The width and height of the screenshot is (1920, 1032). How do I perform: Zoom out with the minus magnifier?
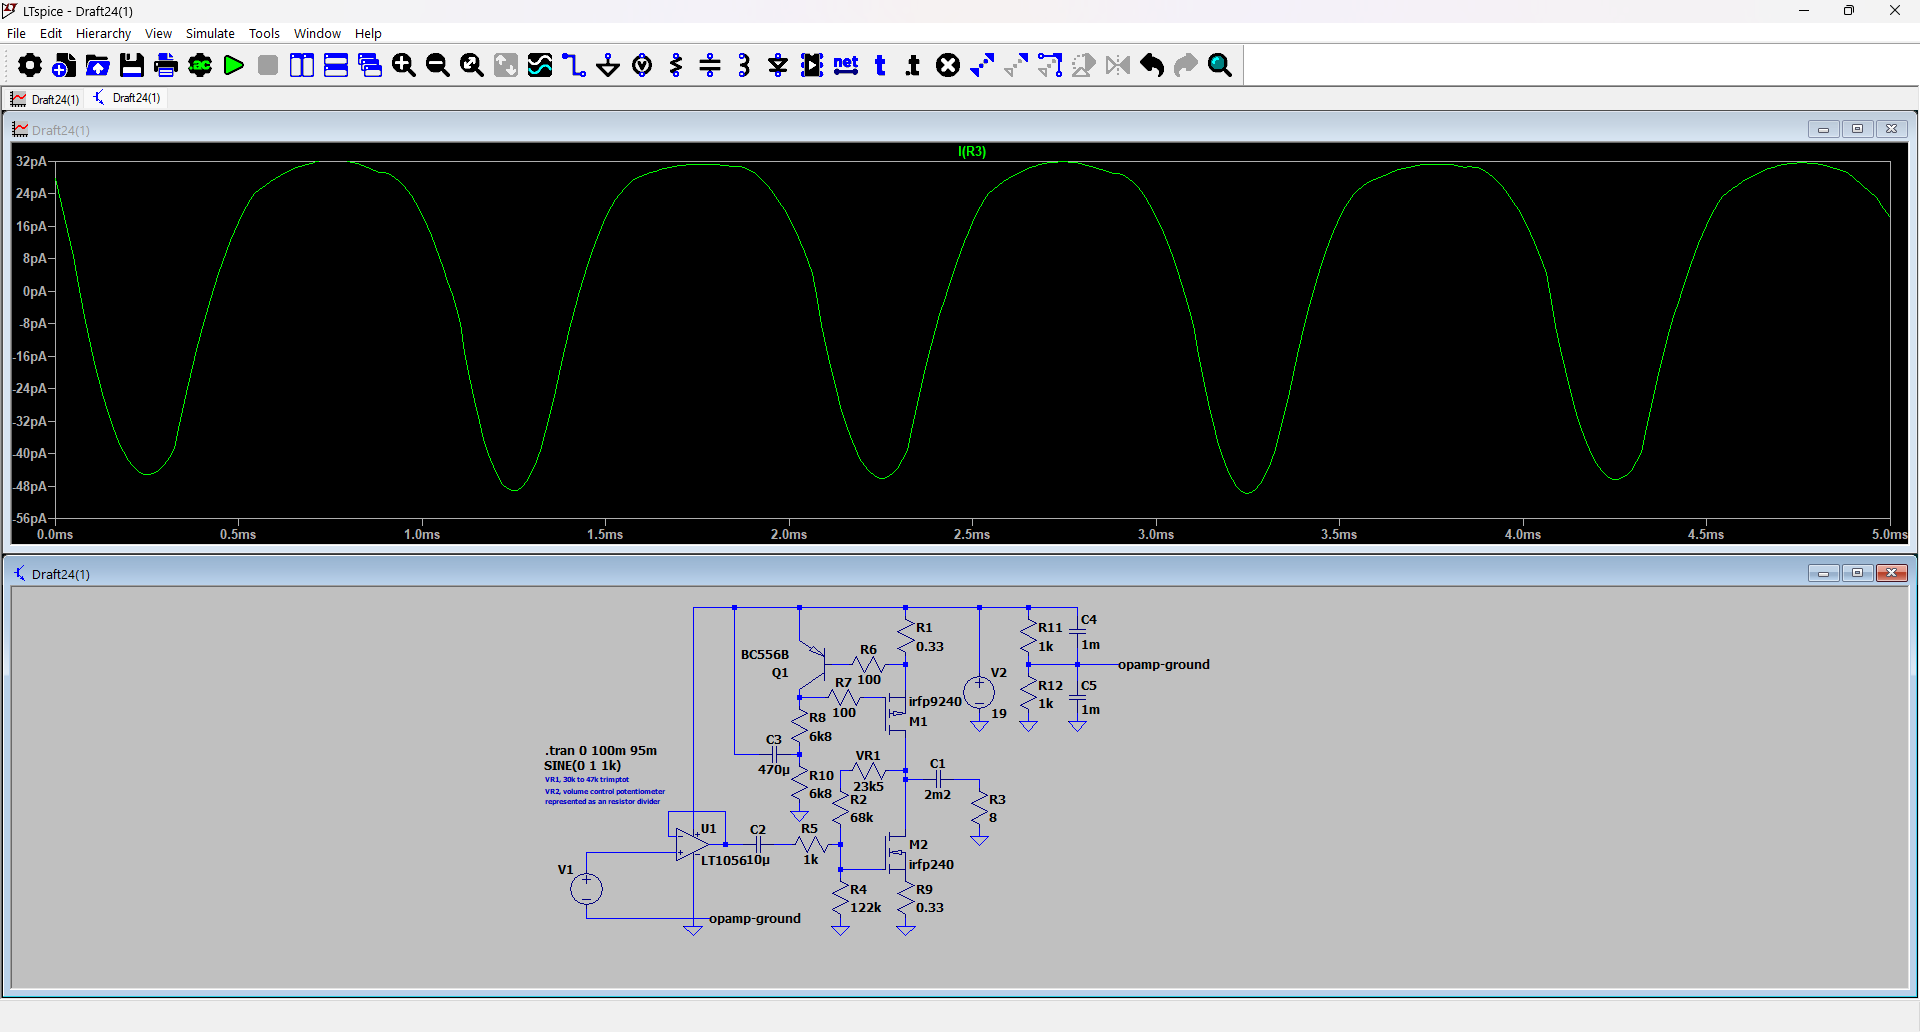438,66
